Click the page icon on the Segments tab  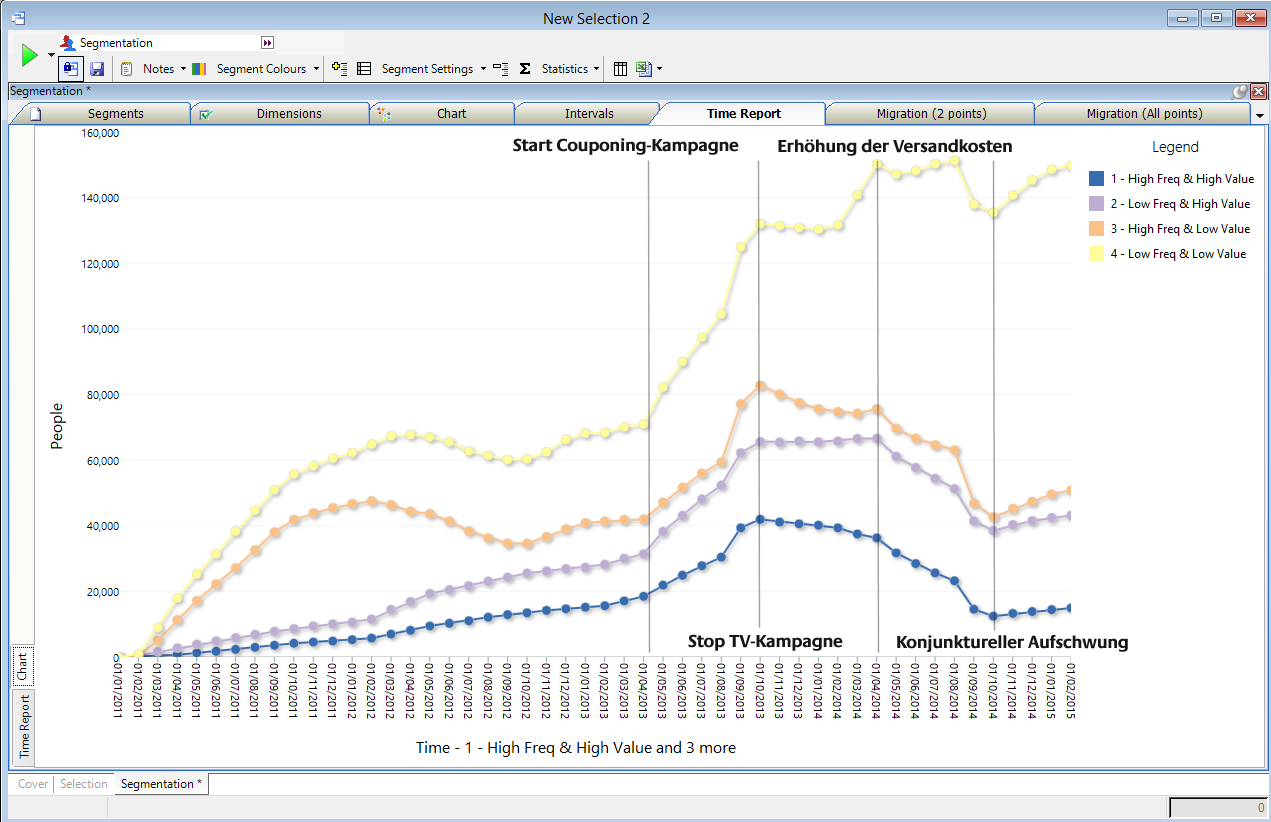click(x=35, y=113)
